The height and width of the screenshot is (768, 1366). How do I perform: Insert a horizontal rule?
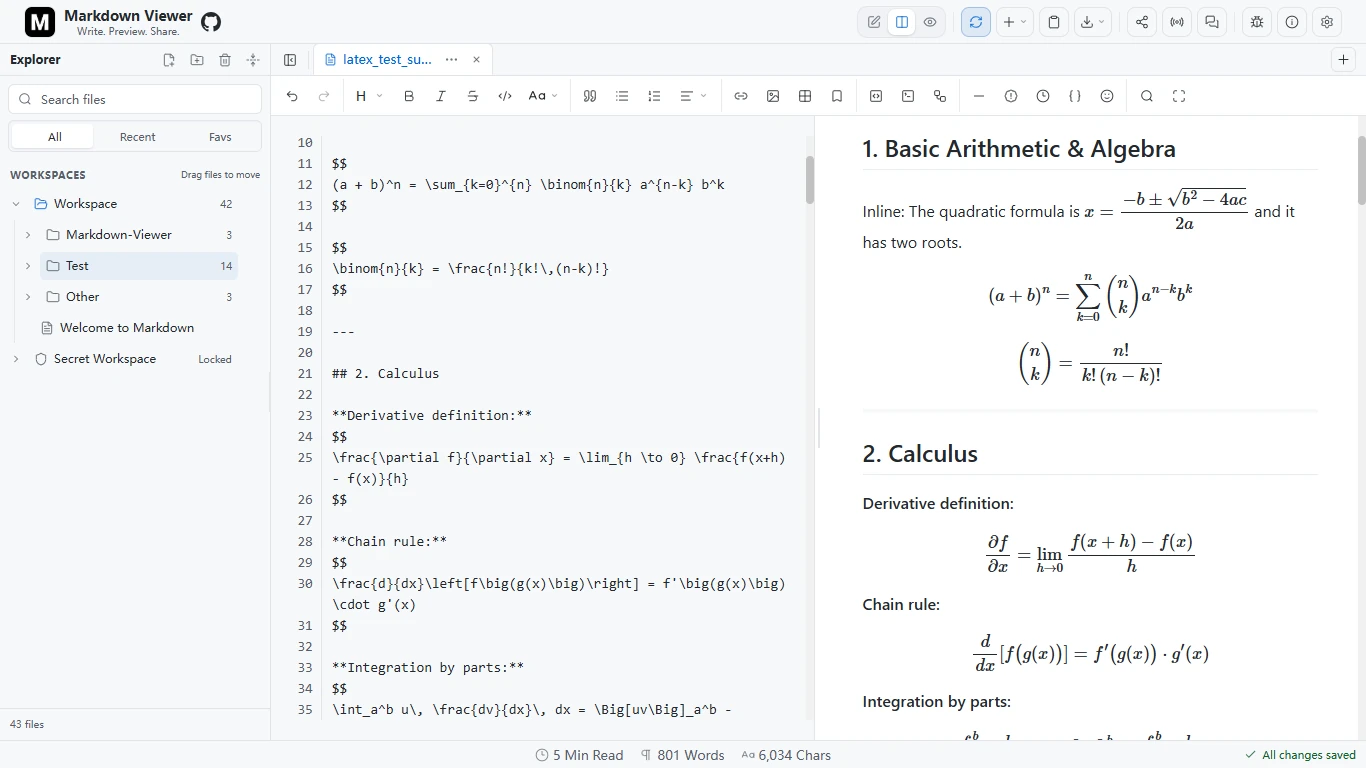point(979,96)
